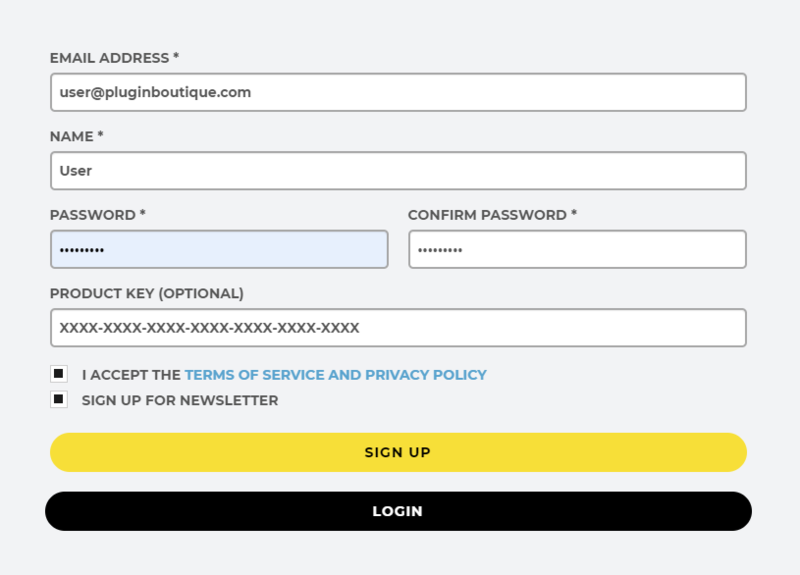The width and height of the screenshot is (800, 575).
Task: Click the asterisk beside Name label
Action: (100, 135)
